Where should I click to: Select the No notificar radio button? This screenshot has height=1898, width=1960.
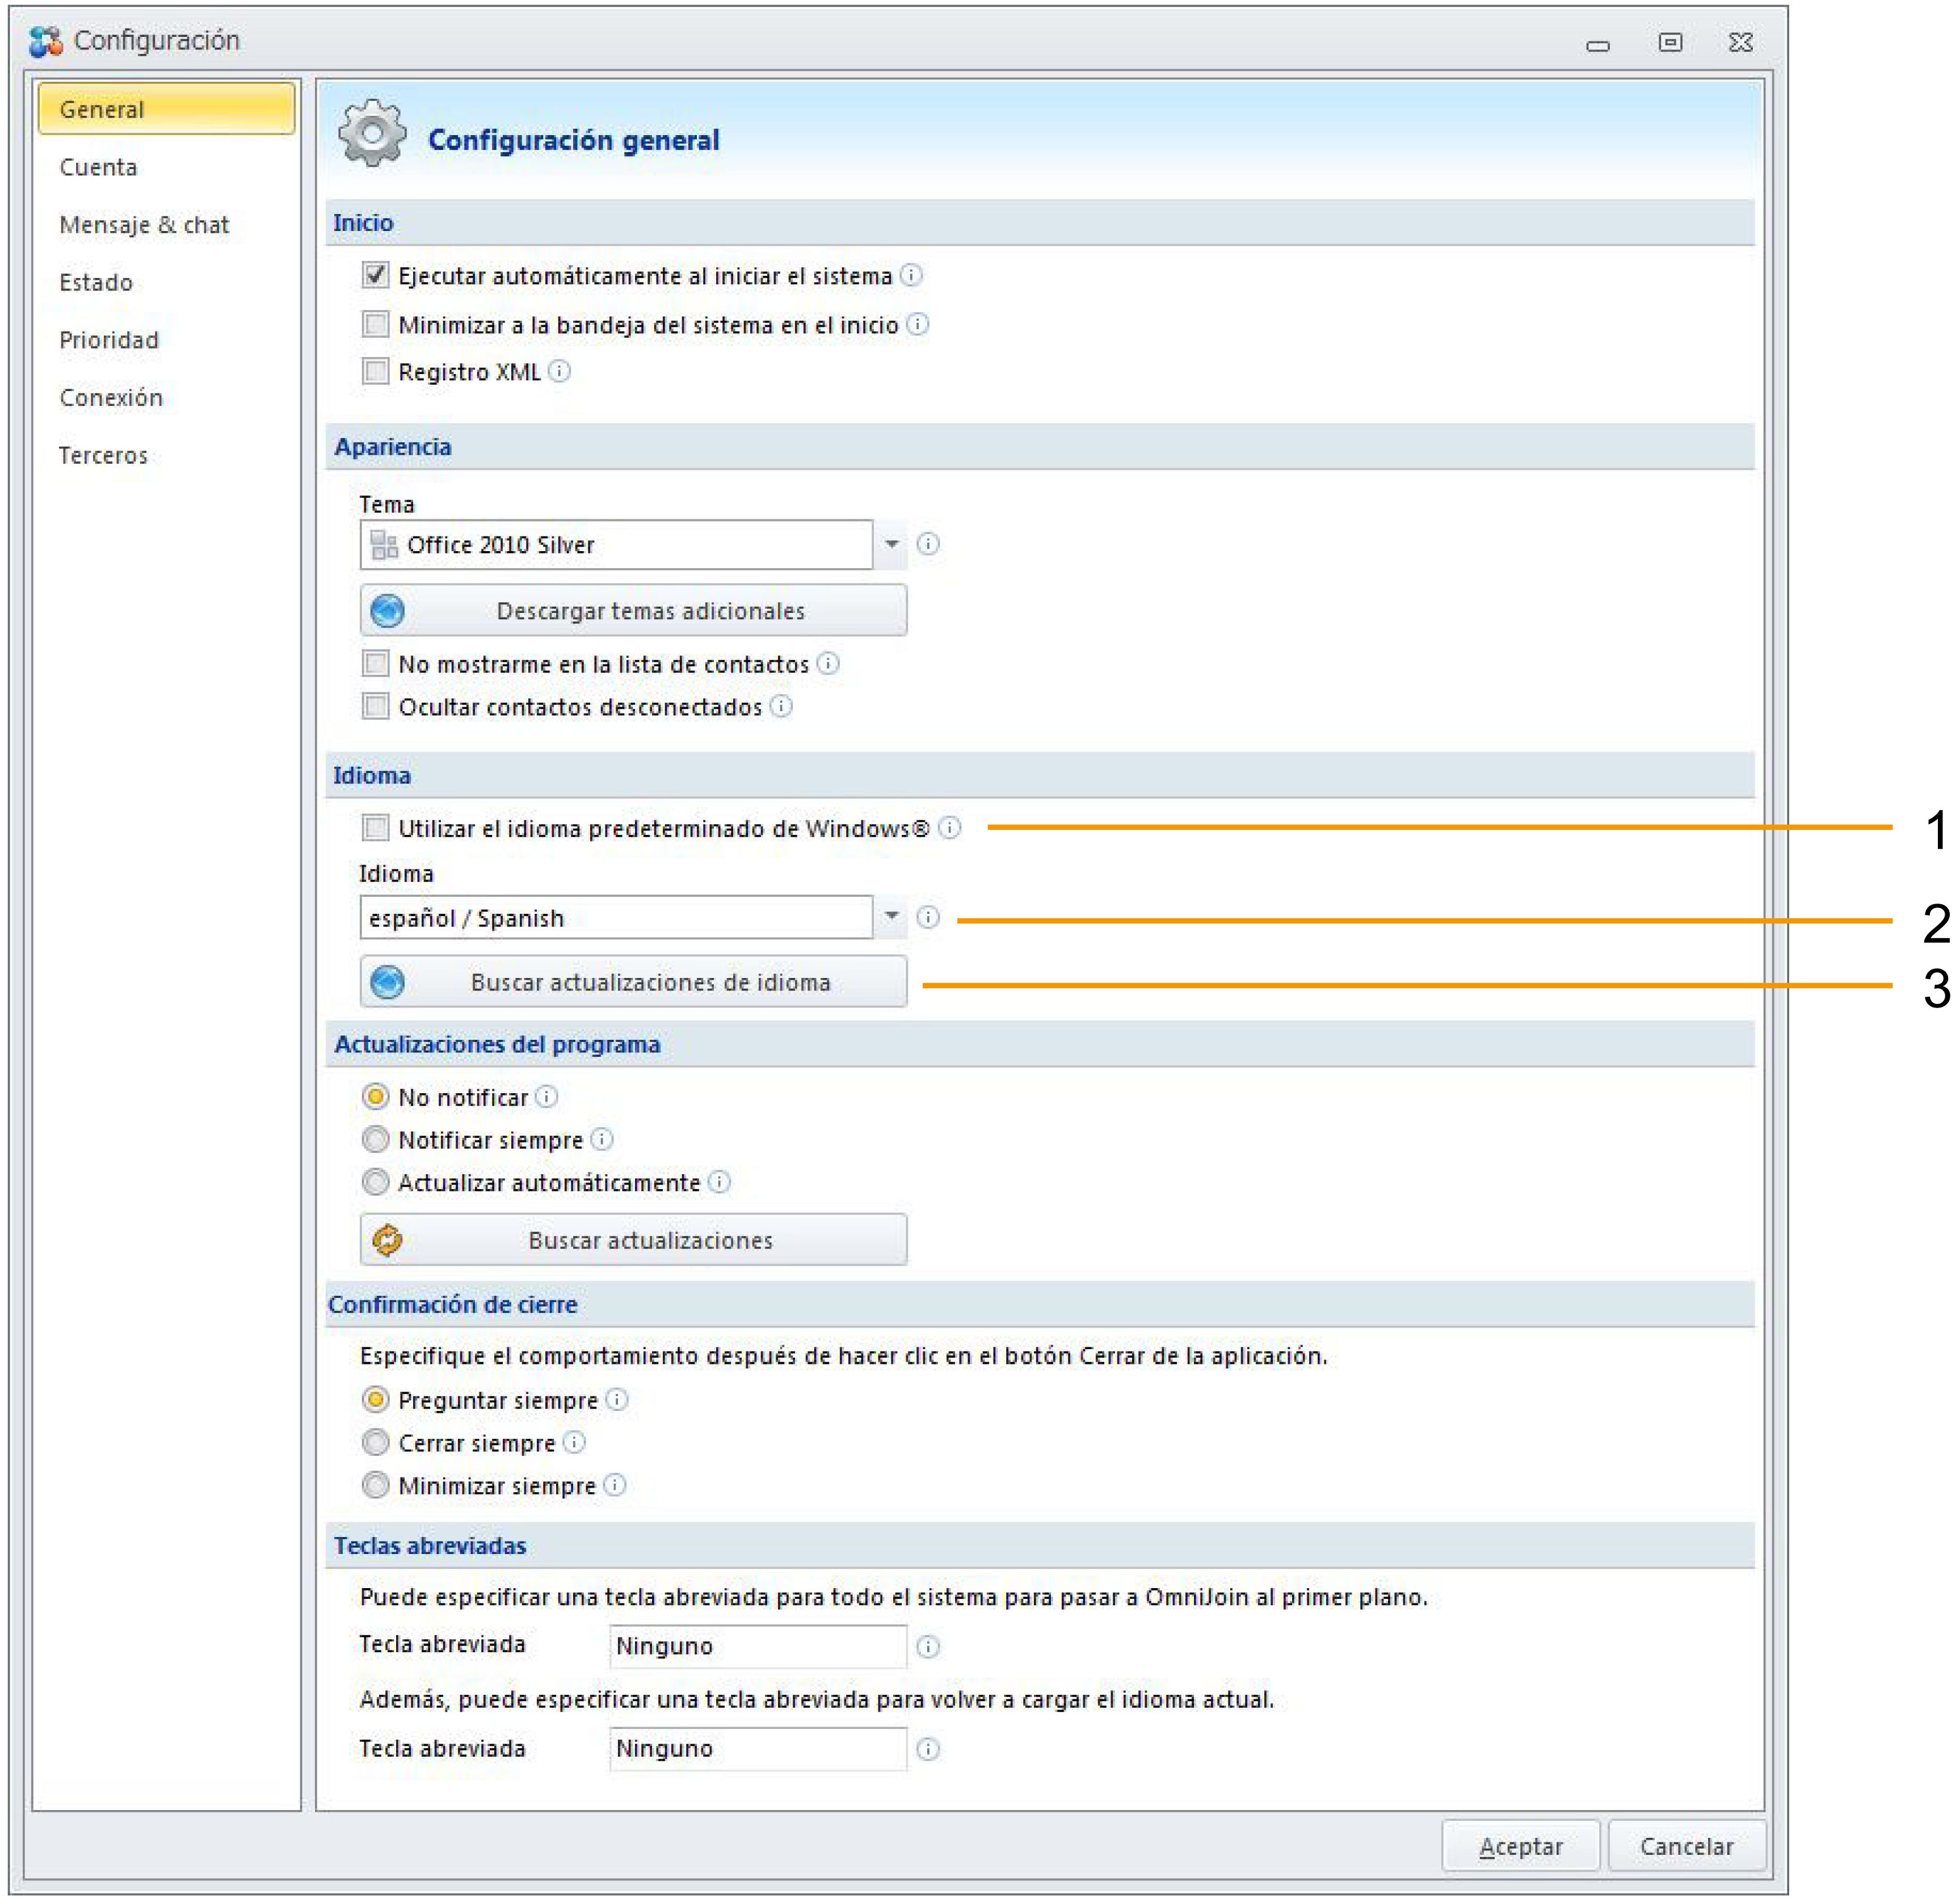pyautogui.click(x=375, y=1097)
